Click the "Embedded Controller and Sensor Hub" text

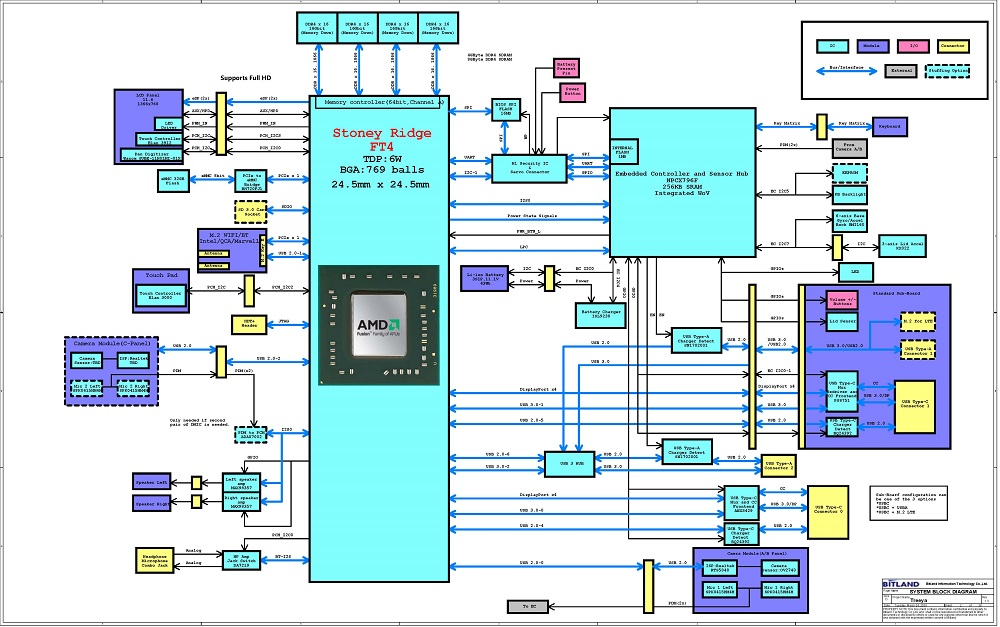tap(682, 173)
